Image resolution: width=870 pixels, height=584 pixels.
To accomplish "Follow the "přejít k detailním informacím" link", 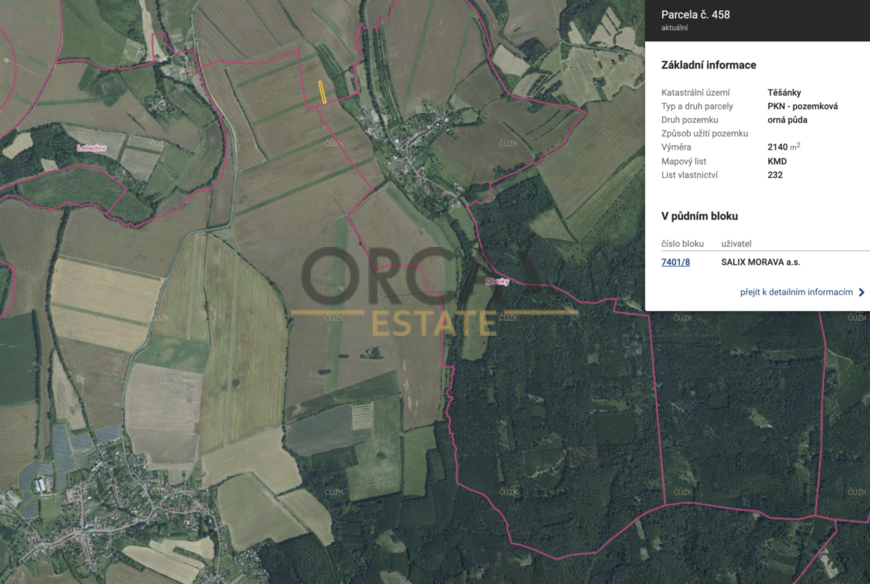I will (x=796, y=292).
